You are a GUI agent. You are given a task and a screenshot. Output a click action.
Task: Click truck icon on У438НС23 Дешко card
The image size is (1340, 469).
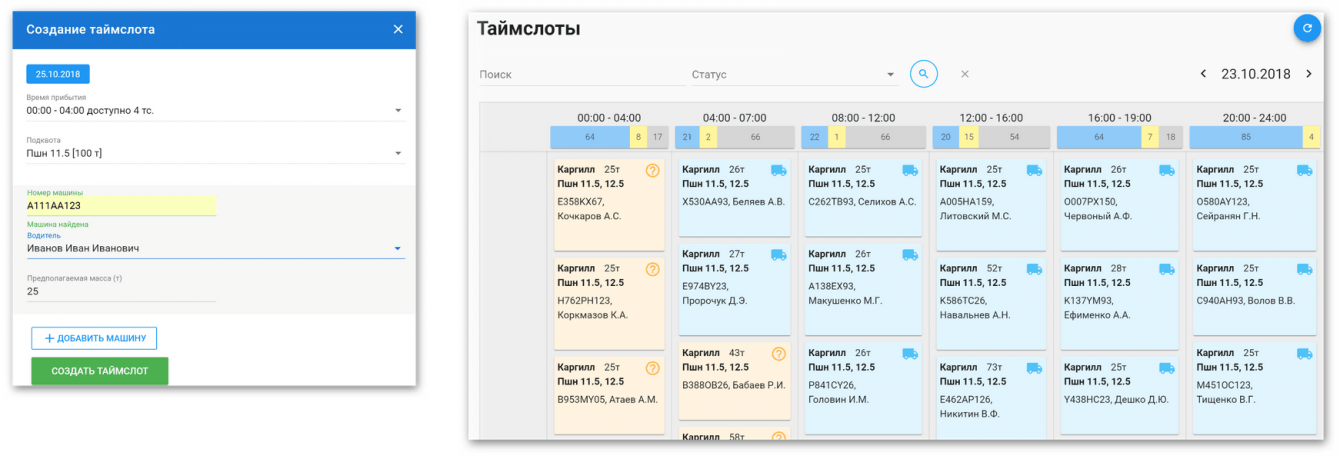tap(1167, 368)
